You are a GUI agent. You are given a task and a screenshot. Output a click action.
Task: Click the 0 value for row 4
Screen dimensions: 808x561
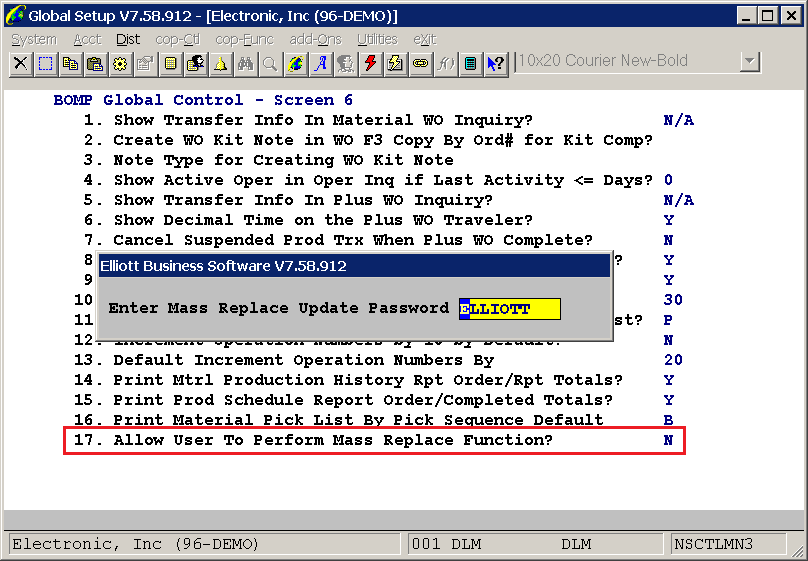(668, 180)
